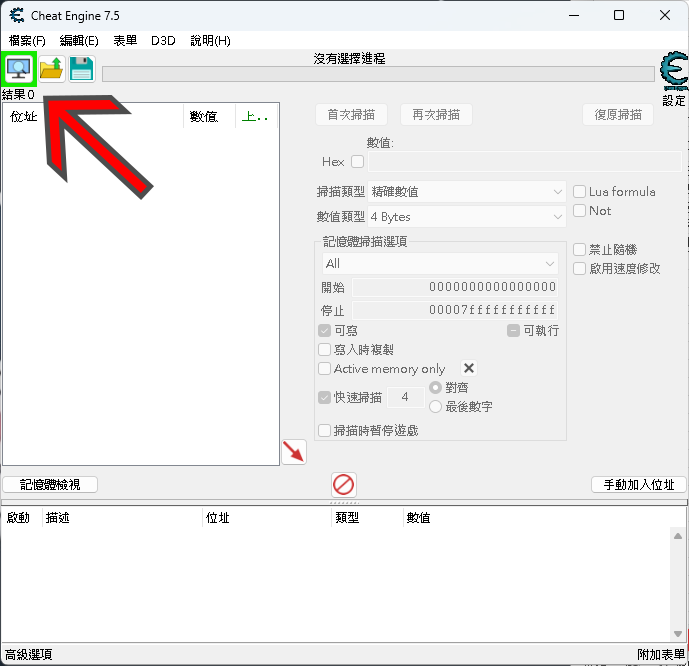Save table with floppy disk icon
Image resolution: width=689 pixels, height=666 pixels.
tap(82, 69)
